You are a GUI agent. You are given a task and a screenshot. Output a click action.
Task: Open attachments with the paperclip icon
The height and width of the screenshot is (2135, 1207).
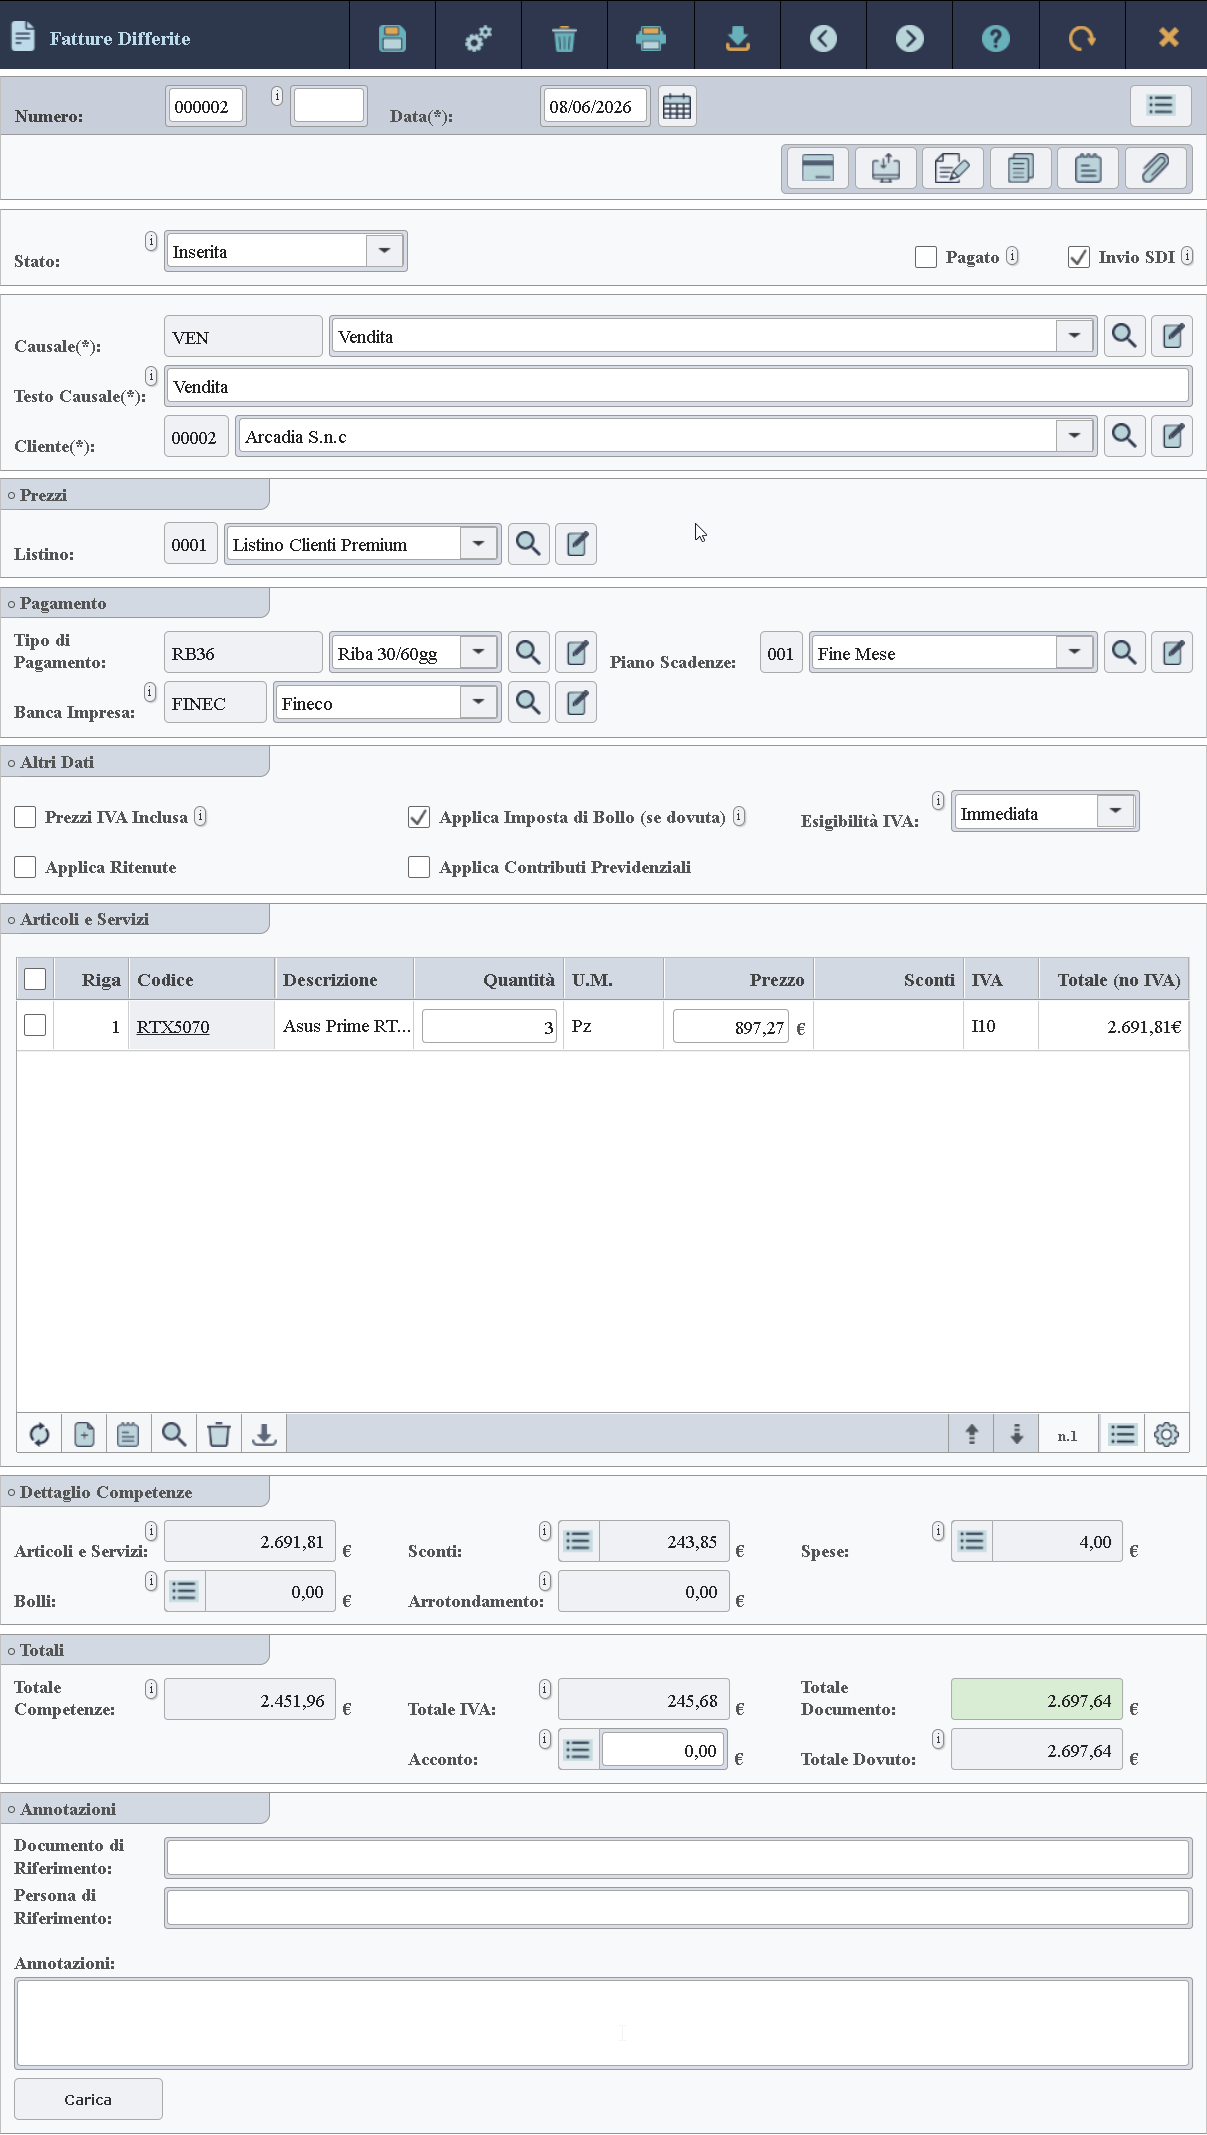[1156, 168]
